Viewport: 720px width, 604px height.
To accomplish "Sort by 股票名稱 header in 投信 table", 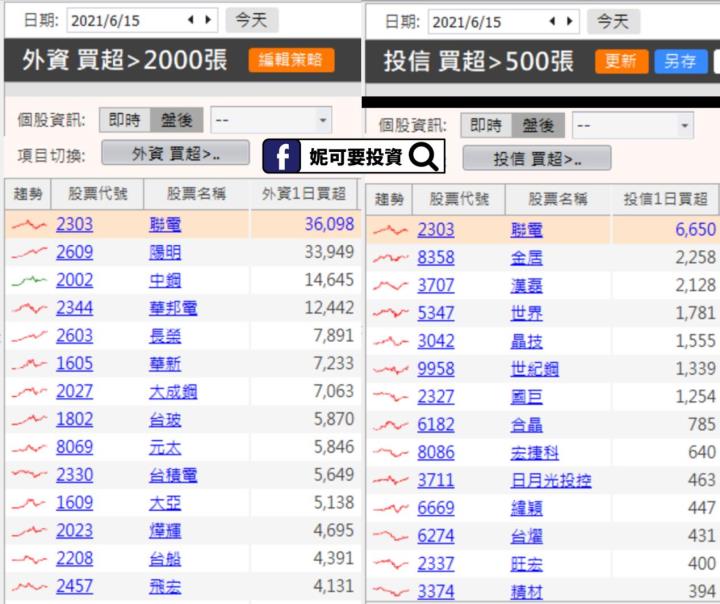I will (558, 199).
